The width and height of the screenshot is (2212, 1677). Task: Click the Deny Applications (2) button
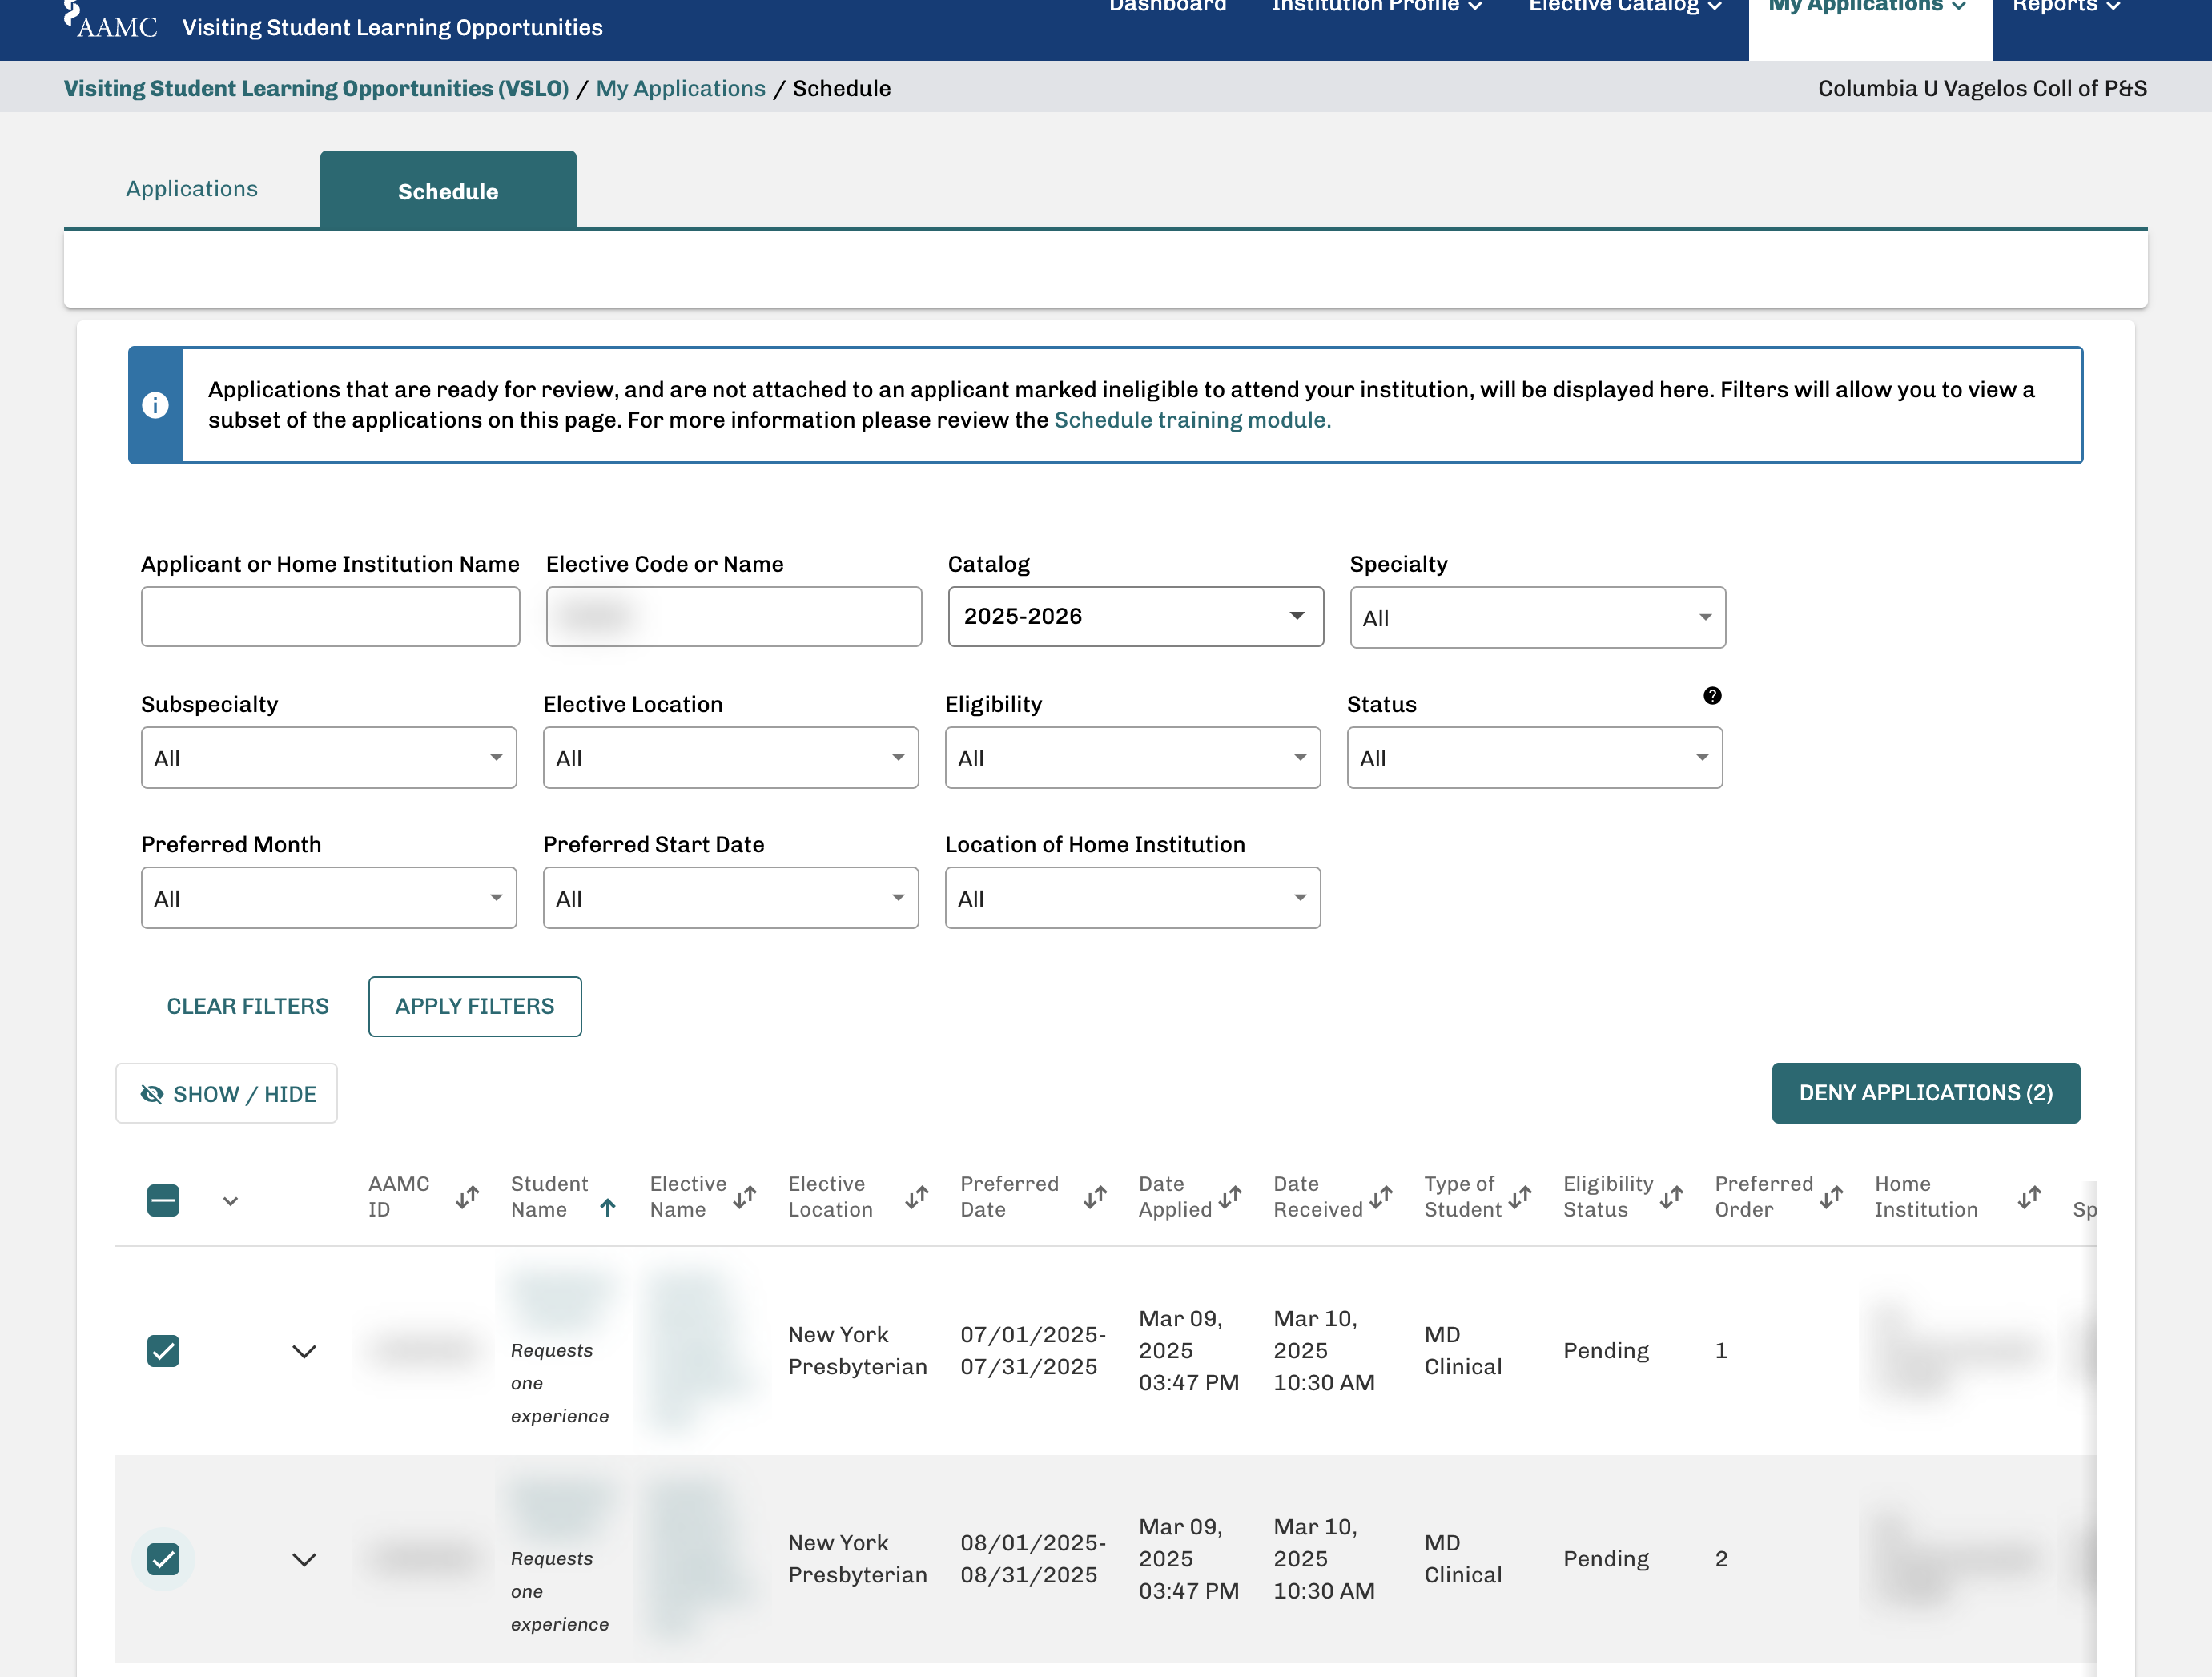[1925, 1092]
